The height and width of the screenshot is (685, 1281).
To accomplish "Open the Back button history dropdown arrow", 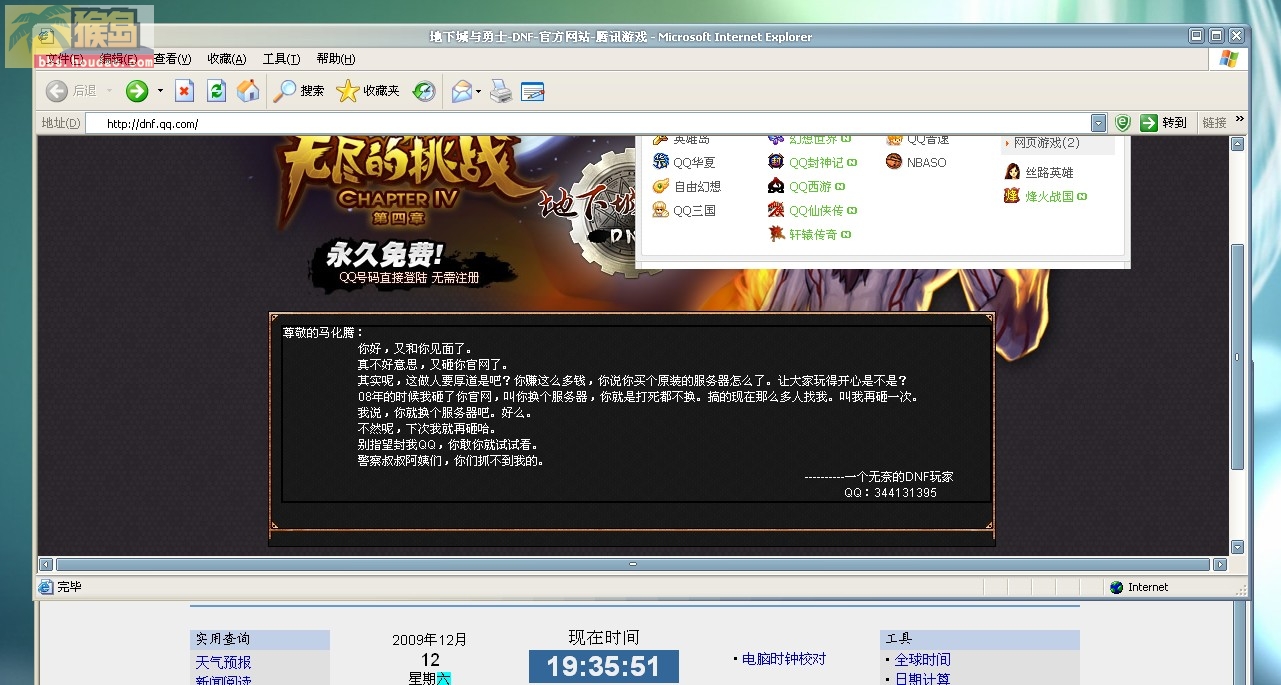I will point(109,91).
